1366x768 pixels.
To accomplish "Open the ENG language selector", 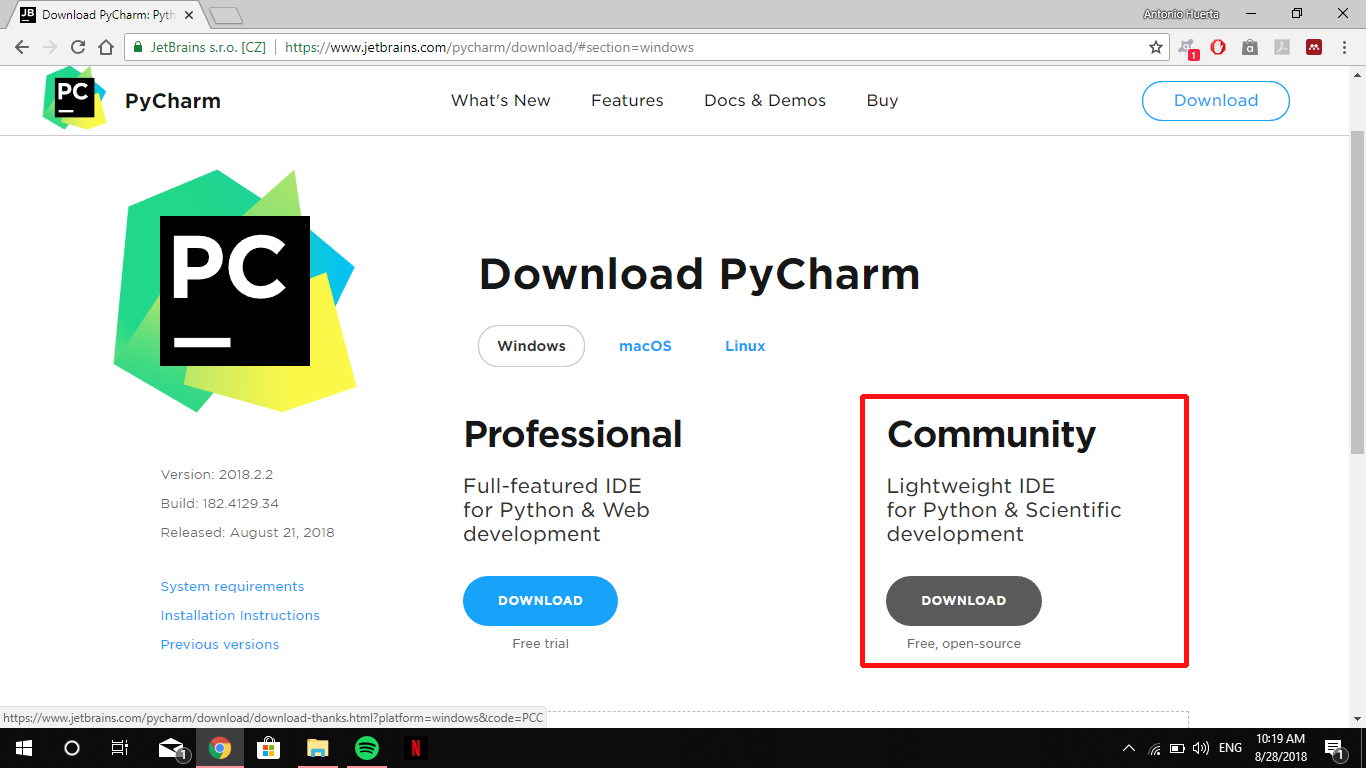I will (x=1229, y=747).
